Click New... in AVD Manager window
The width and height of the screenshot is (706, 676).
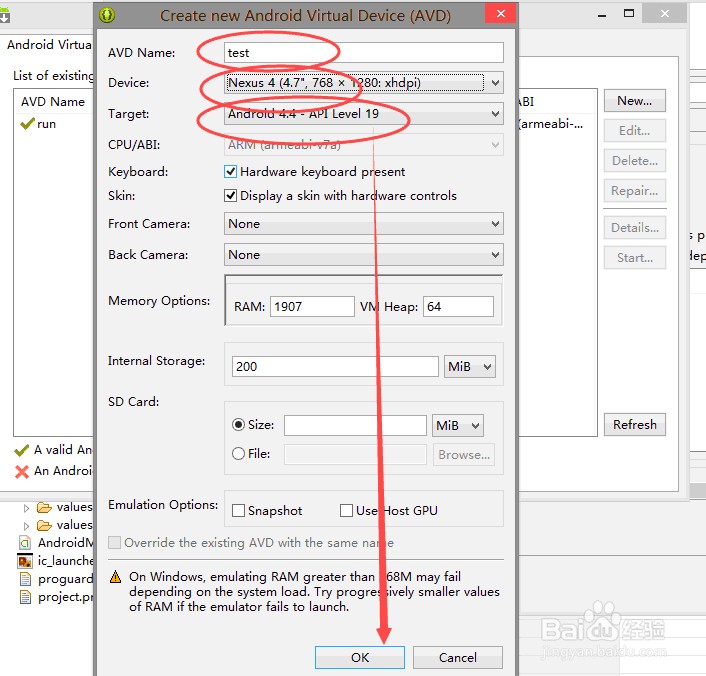point(634,101)
